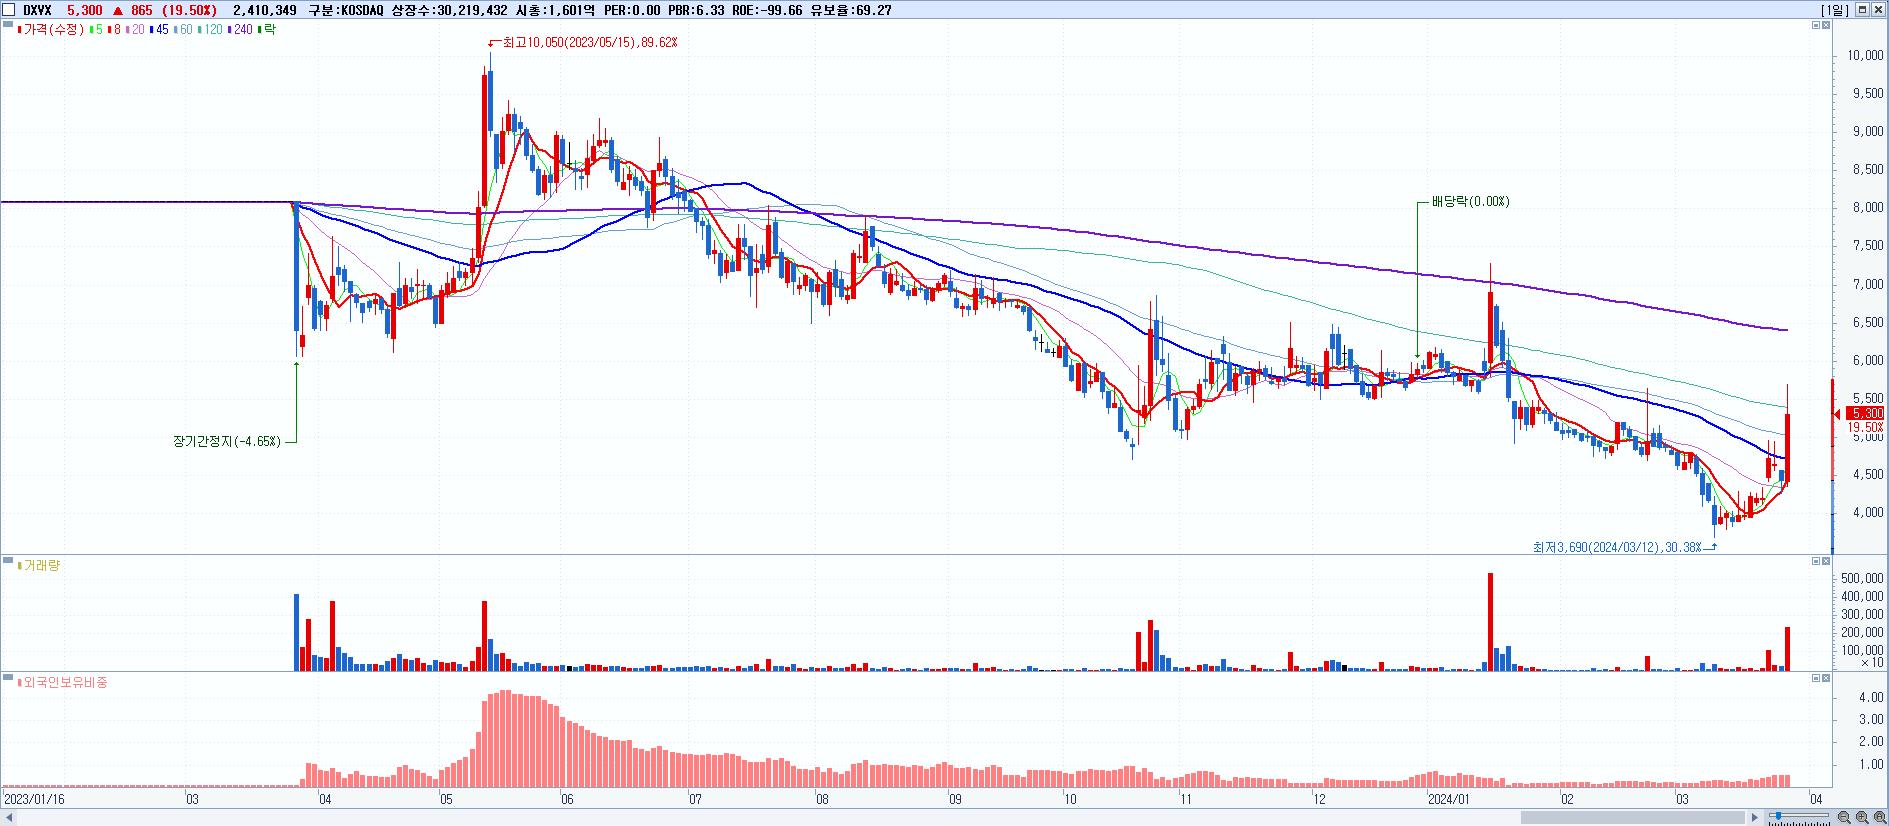The height and width of the screenshot is (826, 1889).
Task: Select the 240-day moving average legend
Action: coord(240,30)
